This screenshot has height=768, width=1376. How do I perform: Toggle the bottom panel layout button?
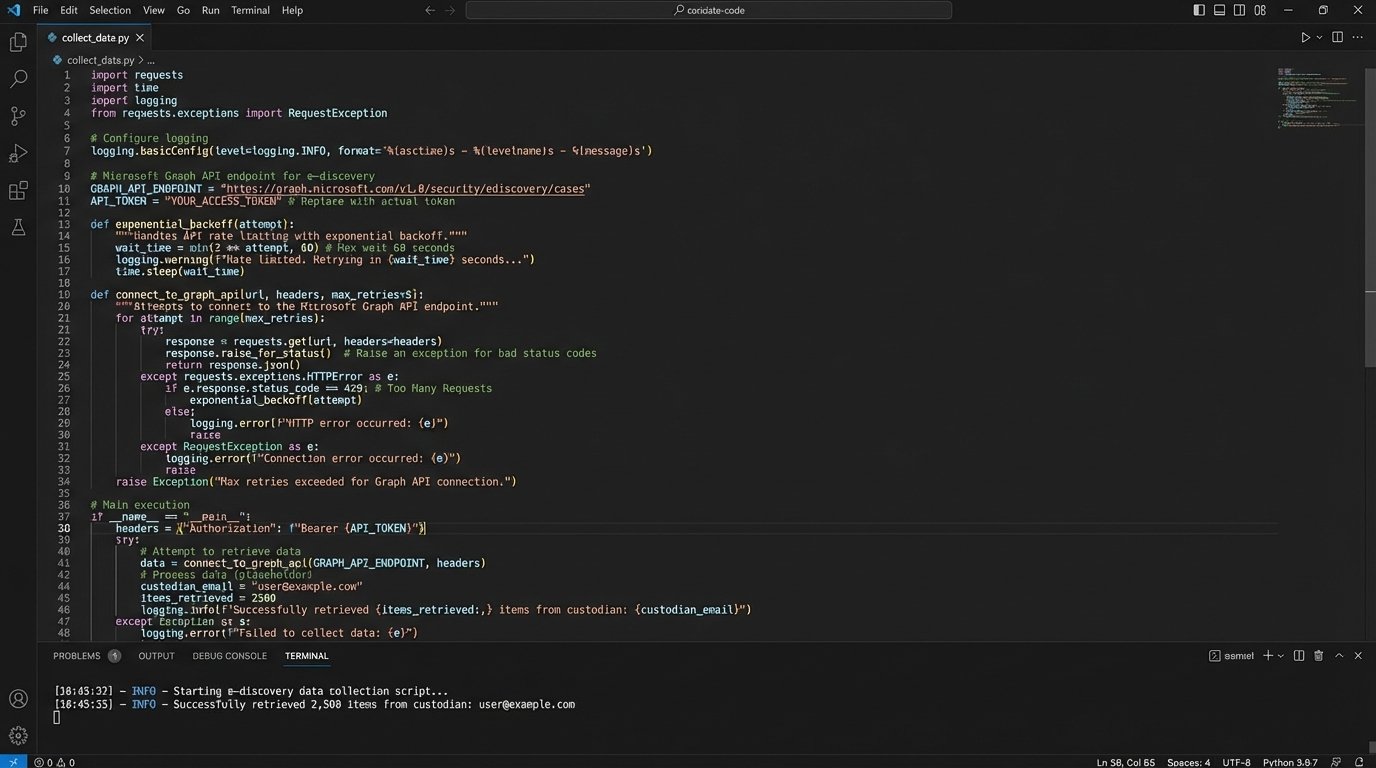click(x=1219, y=10)
